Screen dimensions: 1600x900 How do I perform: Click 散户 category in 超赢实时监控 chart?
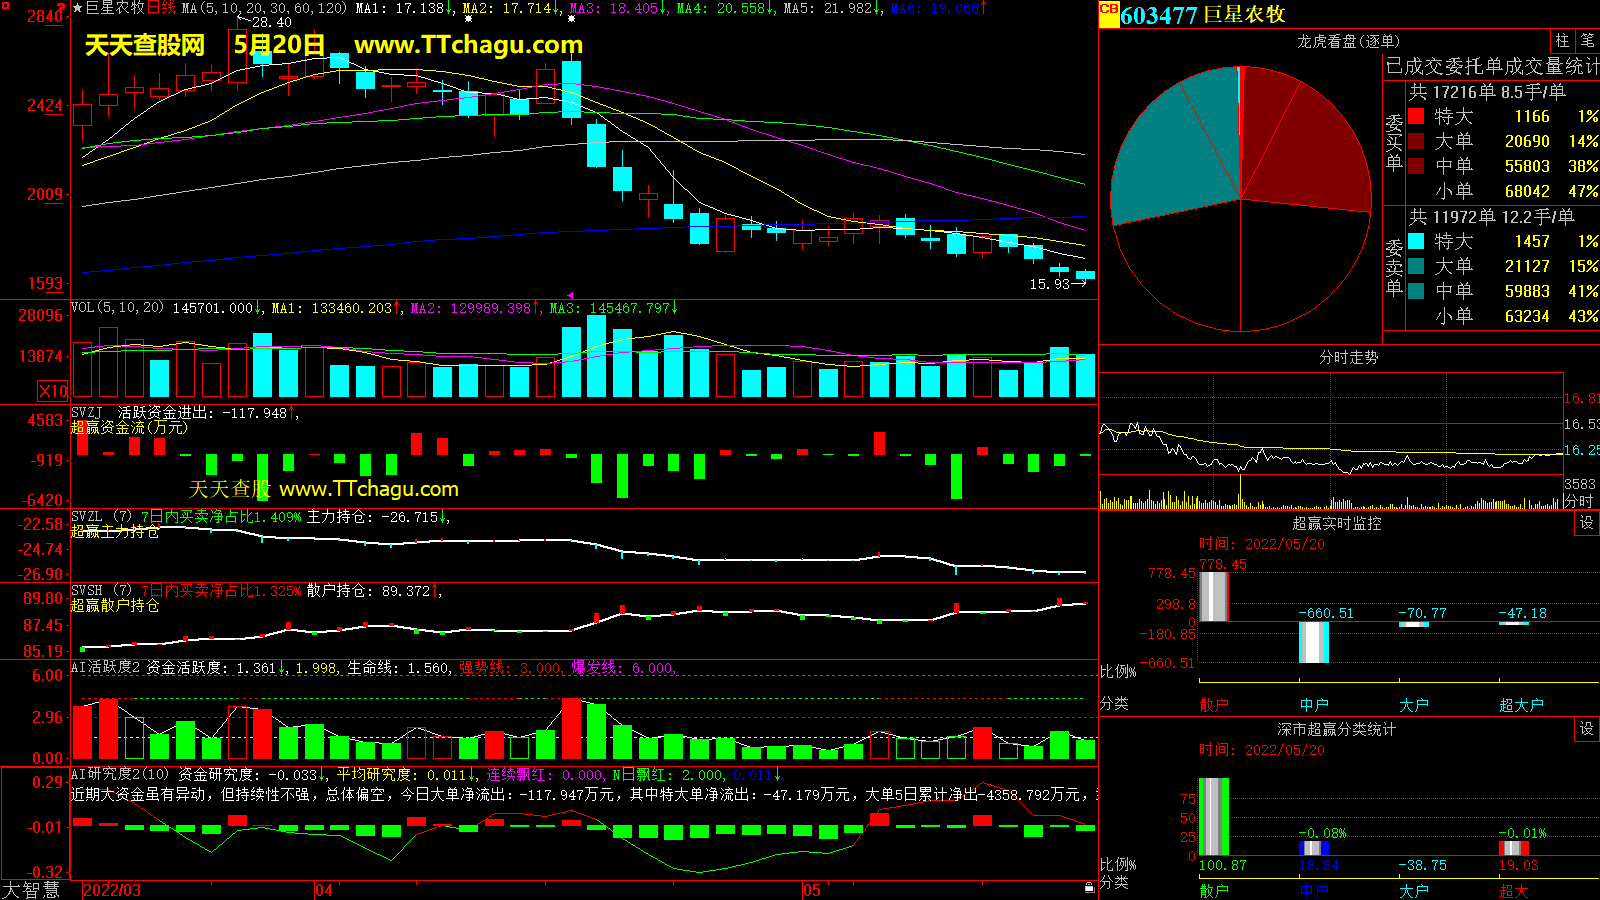click(1213, 705)
